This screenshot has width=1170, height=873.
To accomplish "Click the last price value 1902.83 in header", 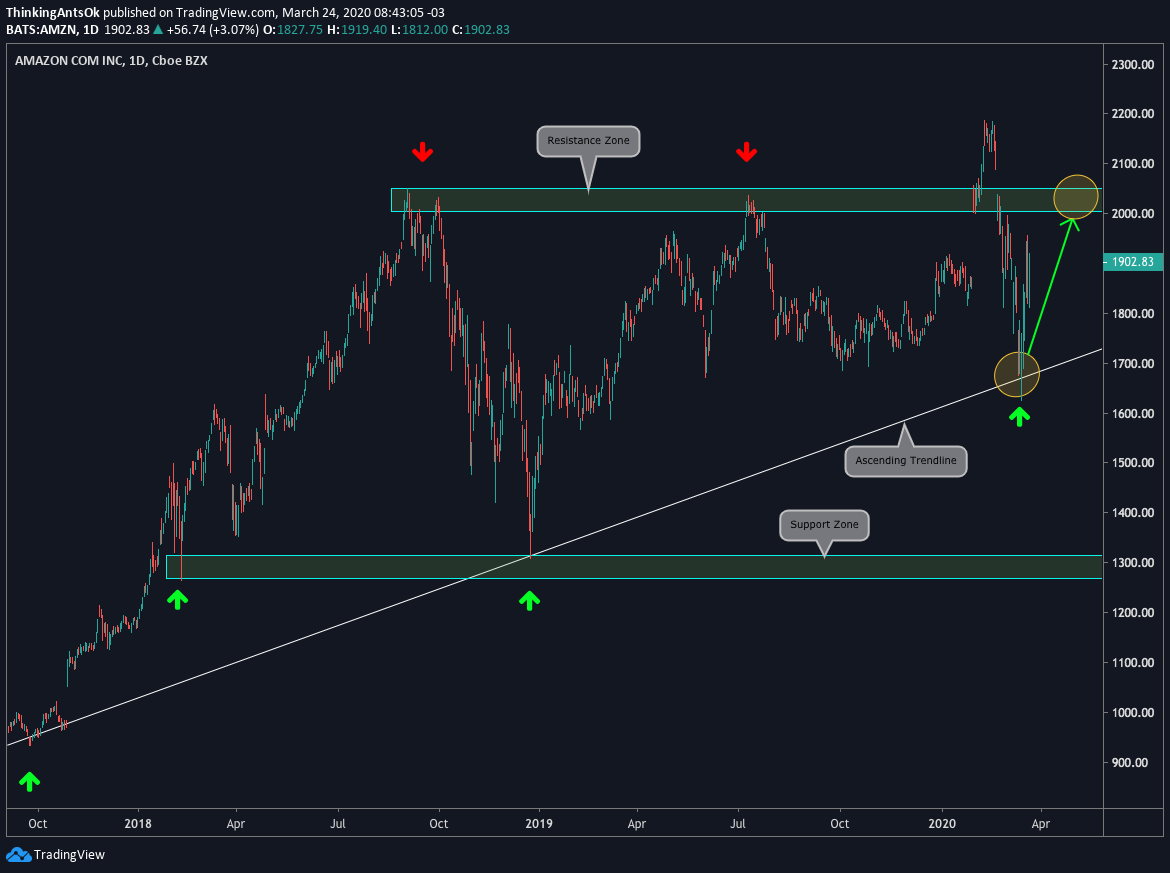I will (x=126, y=30).
